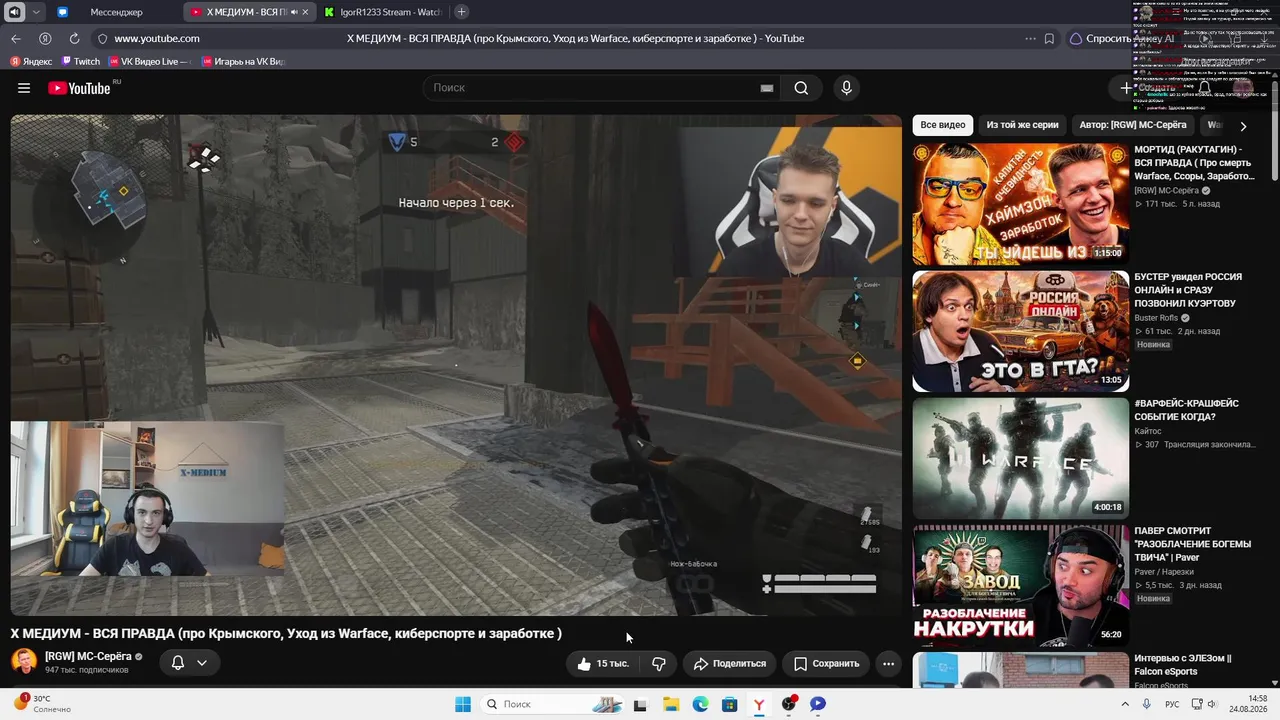Viewport: 1280px width, 720px height.
Task: Open [RGW] МС-Серёга channel name link
Action: pos(88,656)
